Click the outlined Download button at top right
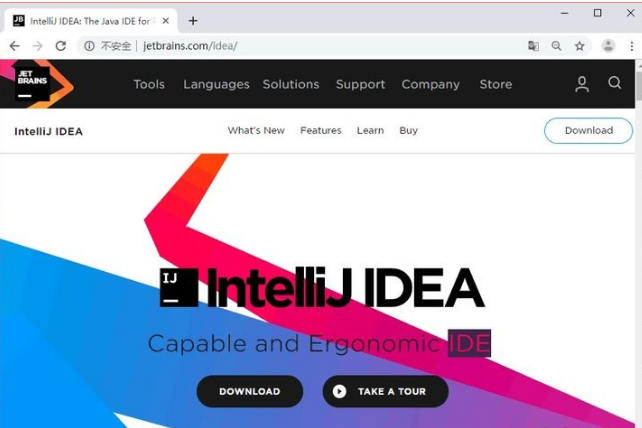 [x=588, y=131]
